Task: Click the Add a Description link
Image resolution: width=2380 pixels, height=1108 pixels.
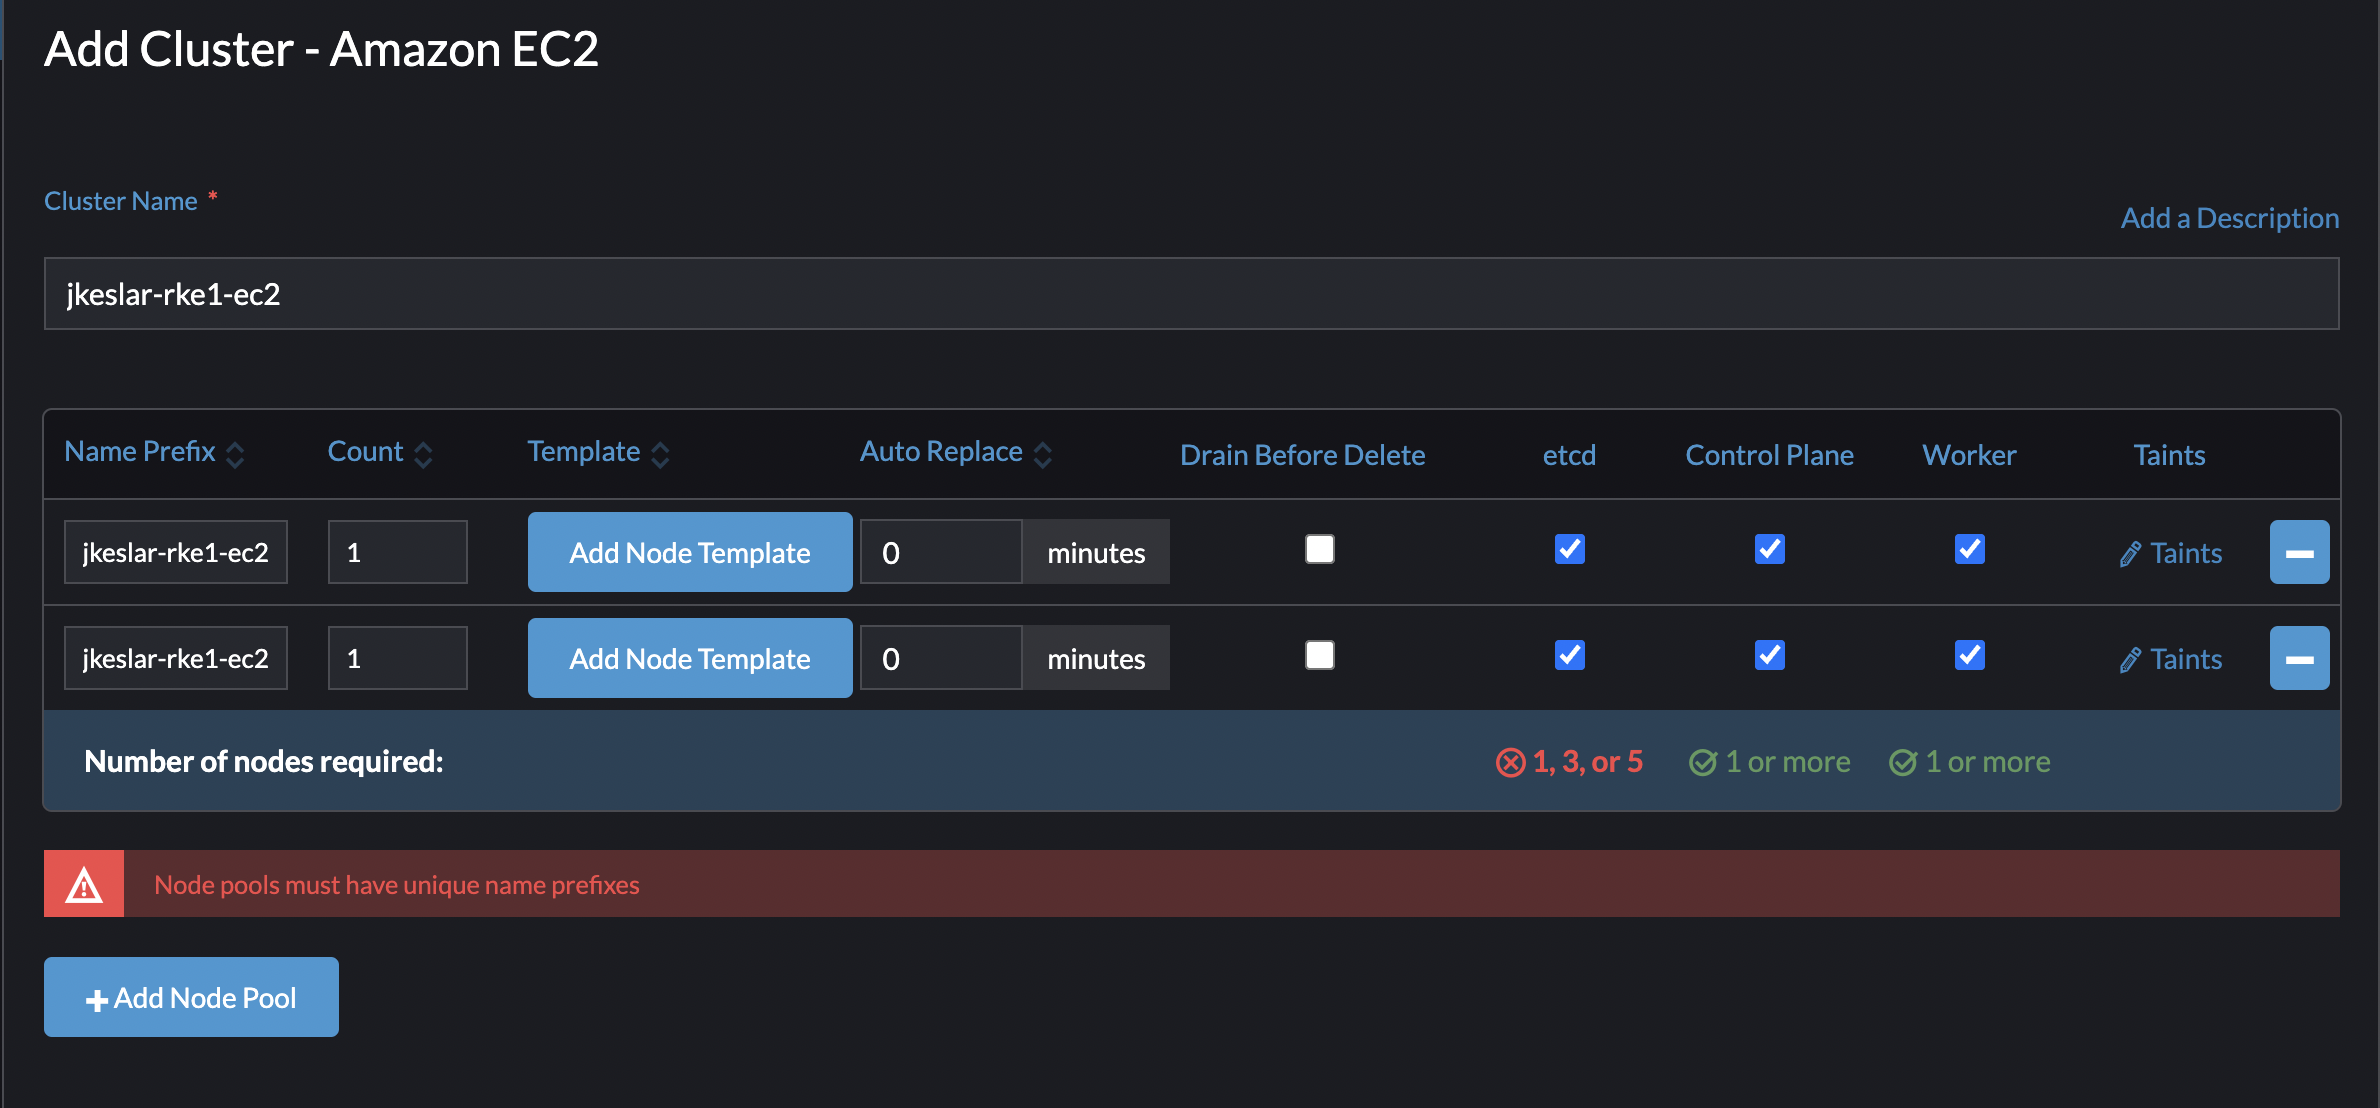Action: (2229, 218)
